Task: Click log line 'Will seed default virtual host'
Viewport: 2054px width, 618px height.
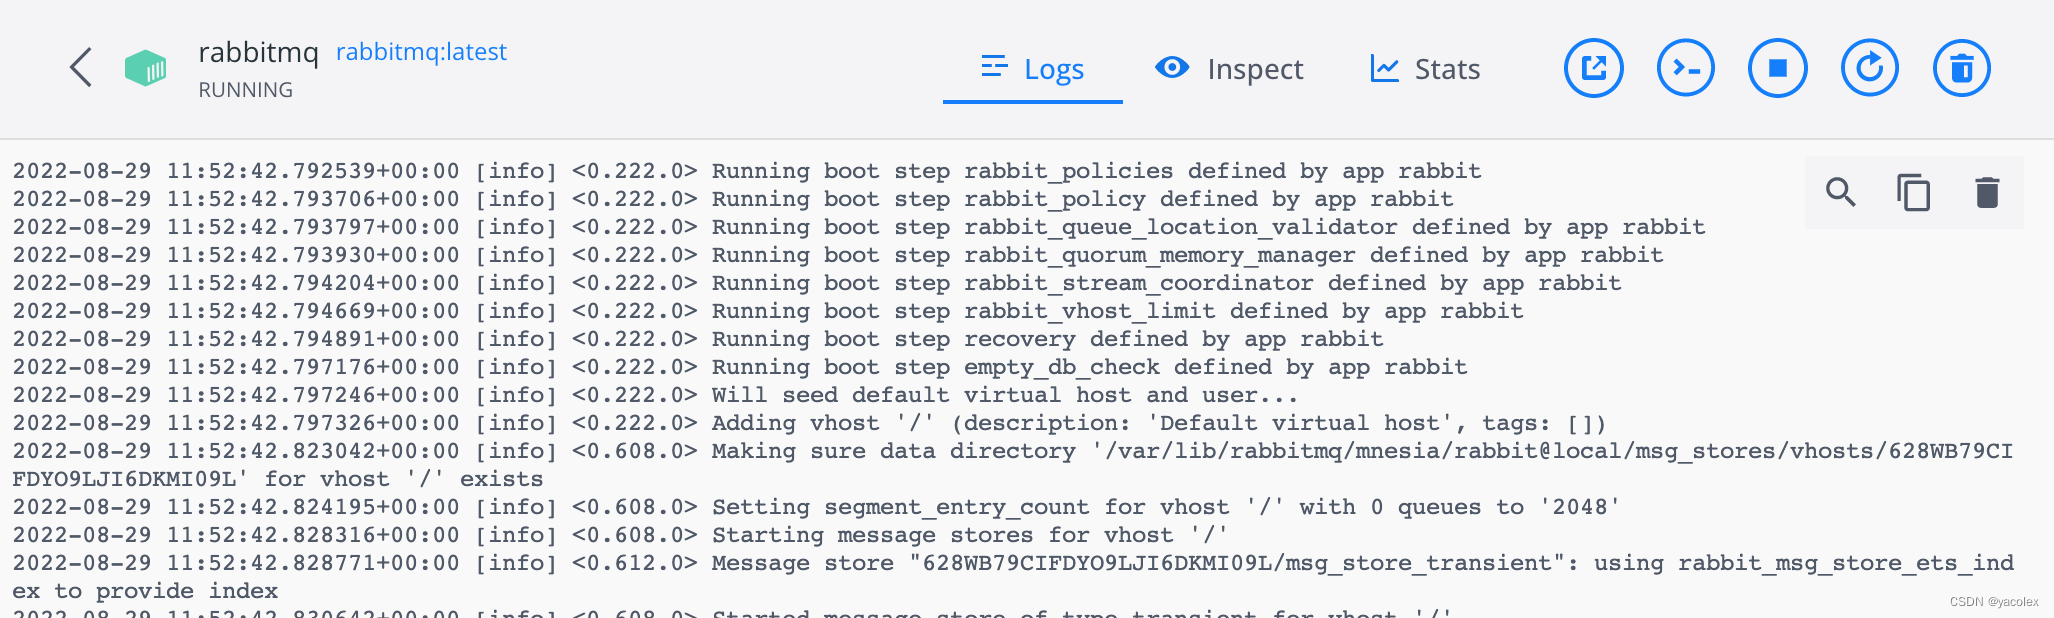Action: click(655, 395)
